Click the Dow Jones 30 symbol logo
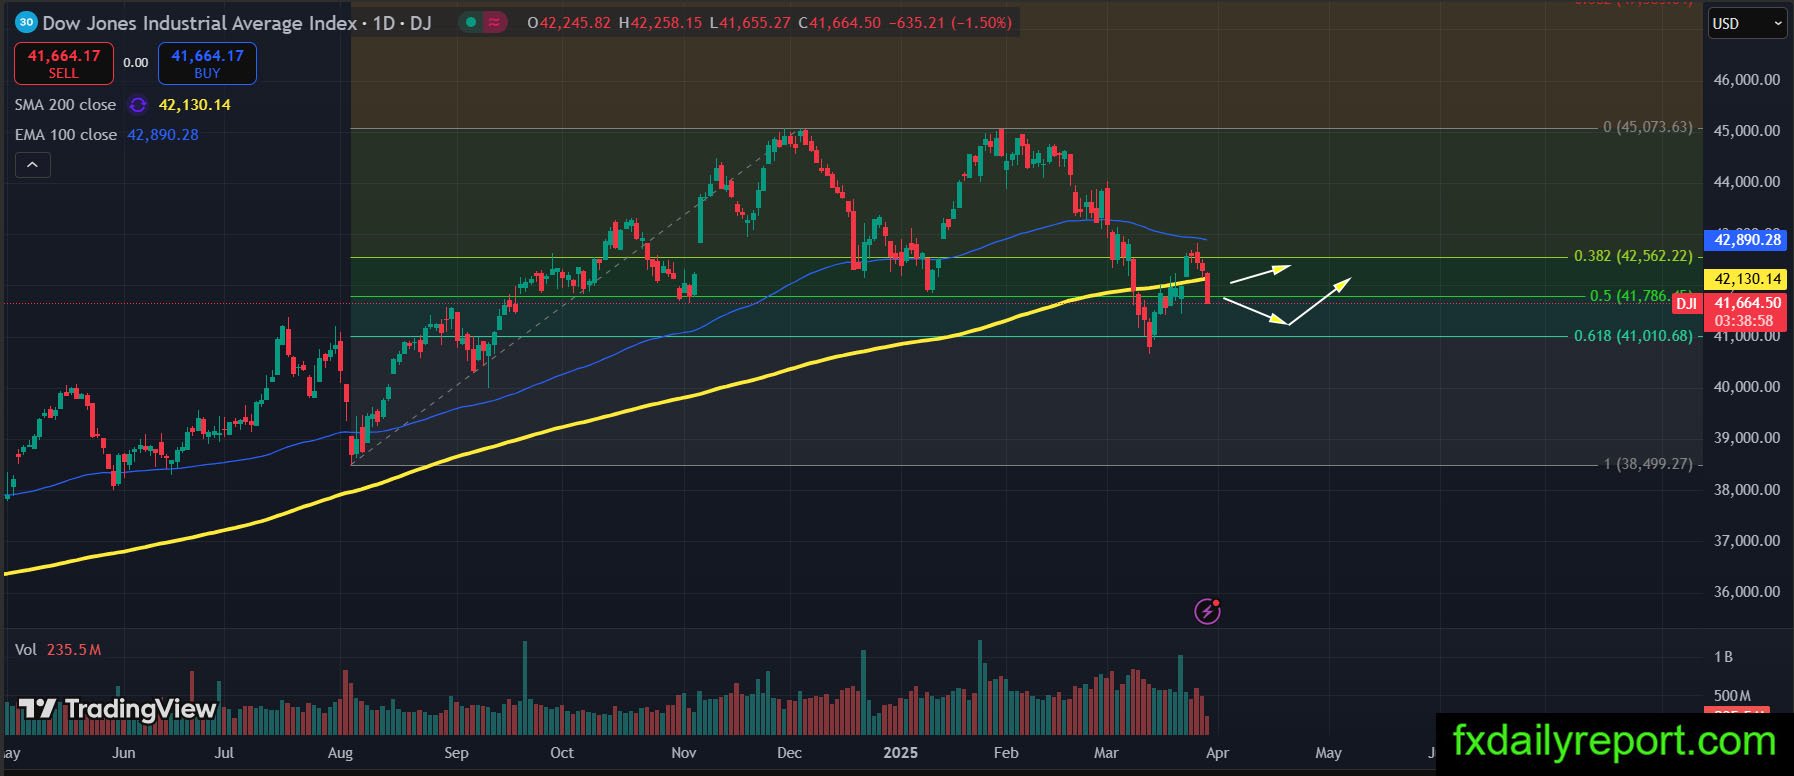This screenshot has height=776, width=1794. [x=26, y=22]
